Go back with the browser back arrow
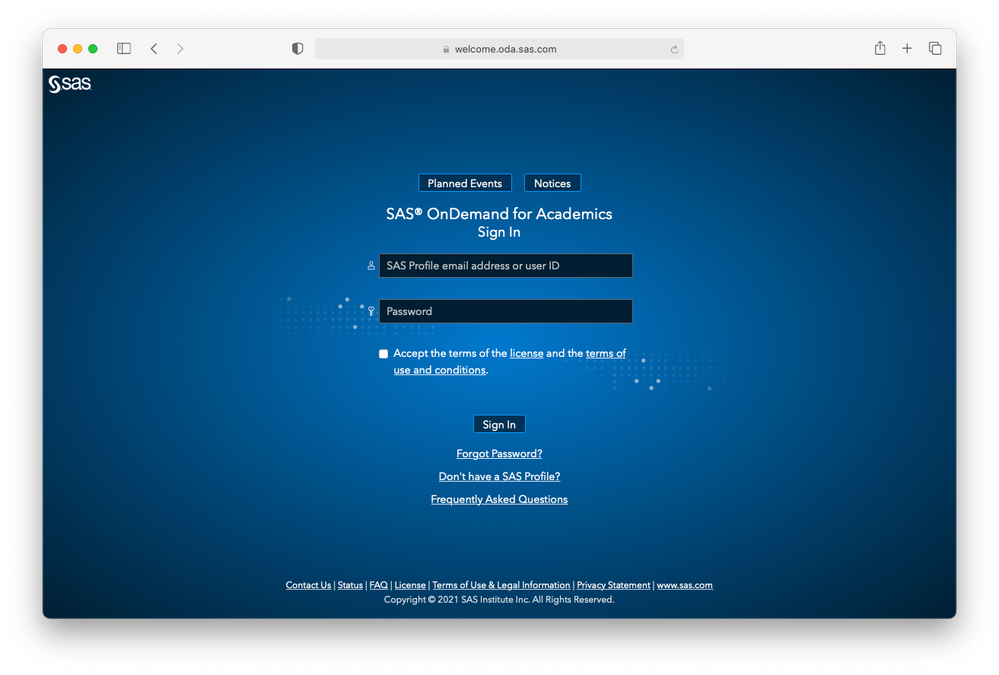 coord(154,48)
